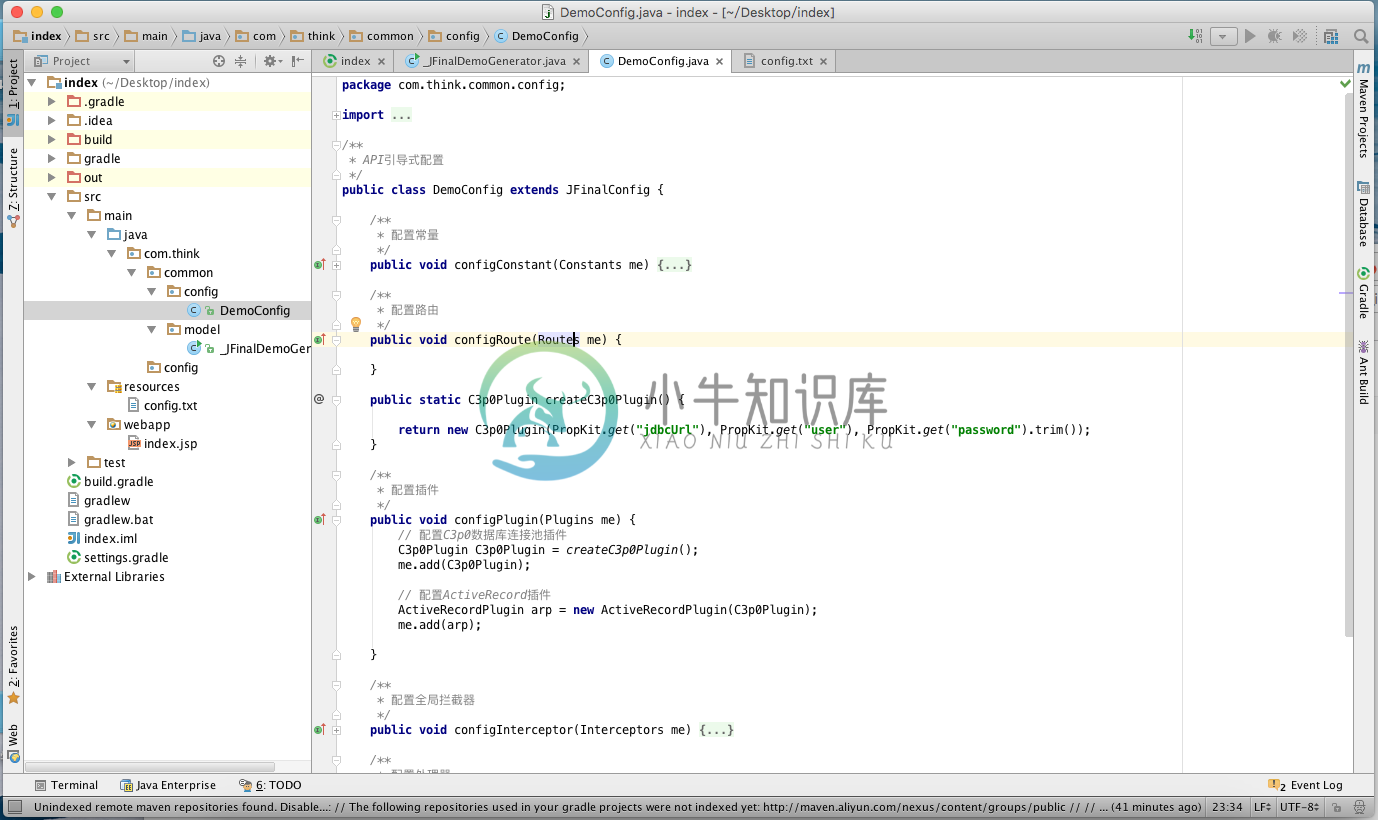The height and width of the screenshot is (820, 1378).
Task: Unfold configInterceptor folded body {...}
Action: click(716, 730)
